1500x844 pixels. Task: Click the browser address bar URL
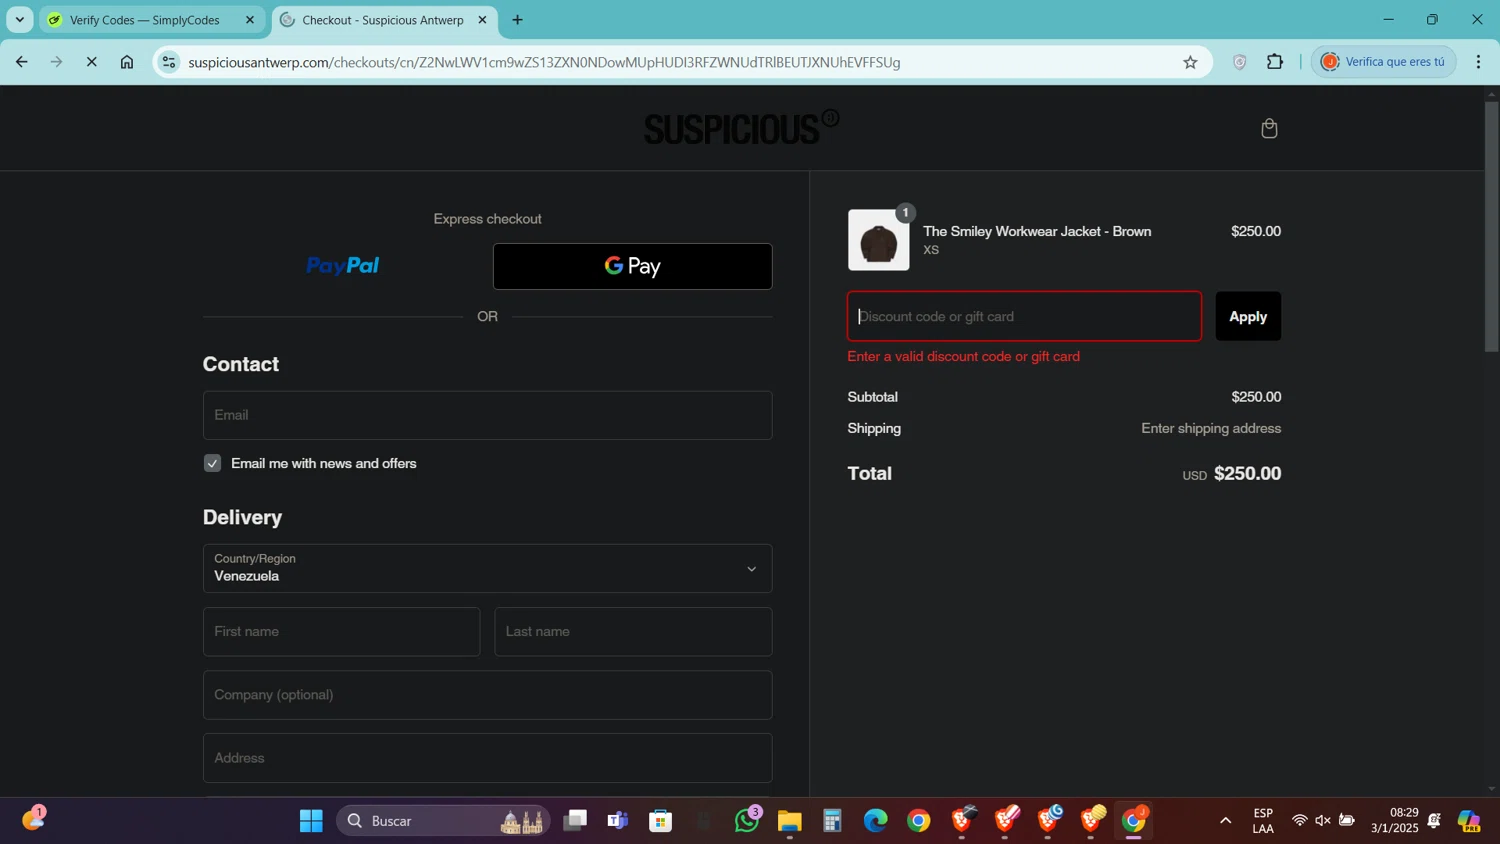[544, 62]
